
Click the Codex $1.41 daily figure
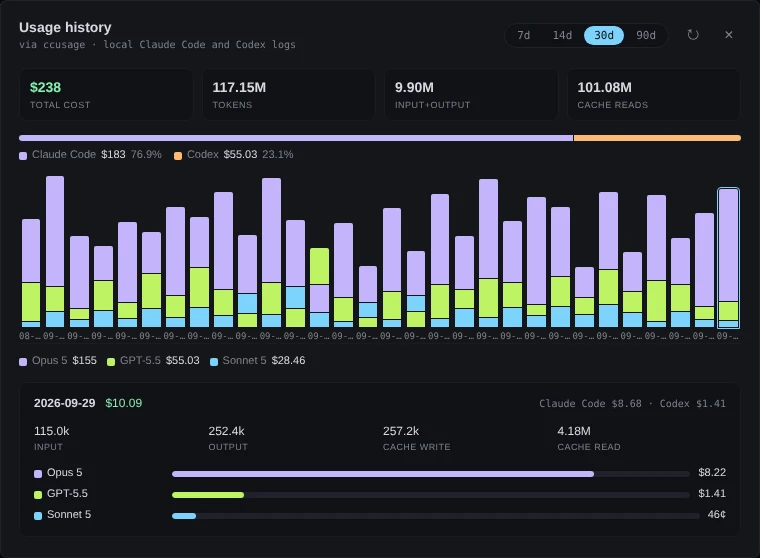693,404
